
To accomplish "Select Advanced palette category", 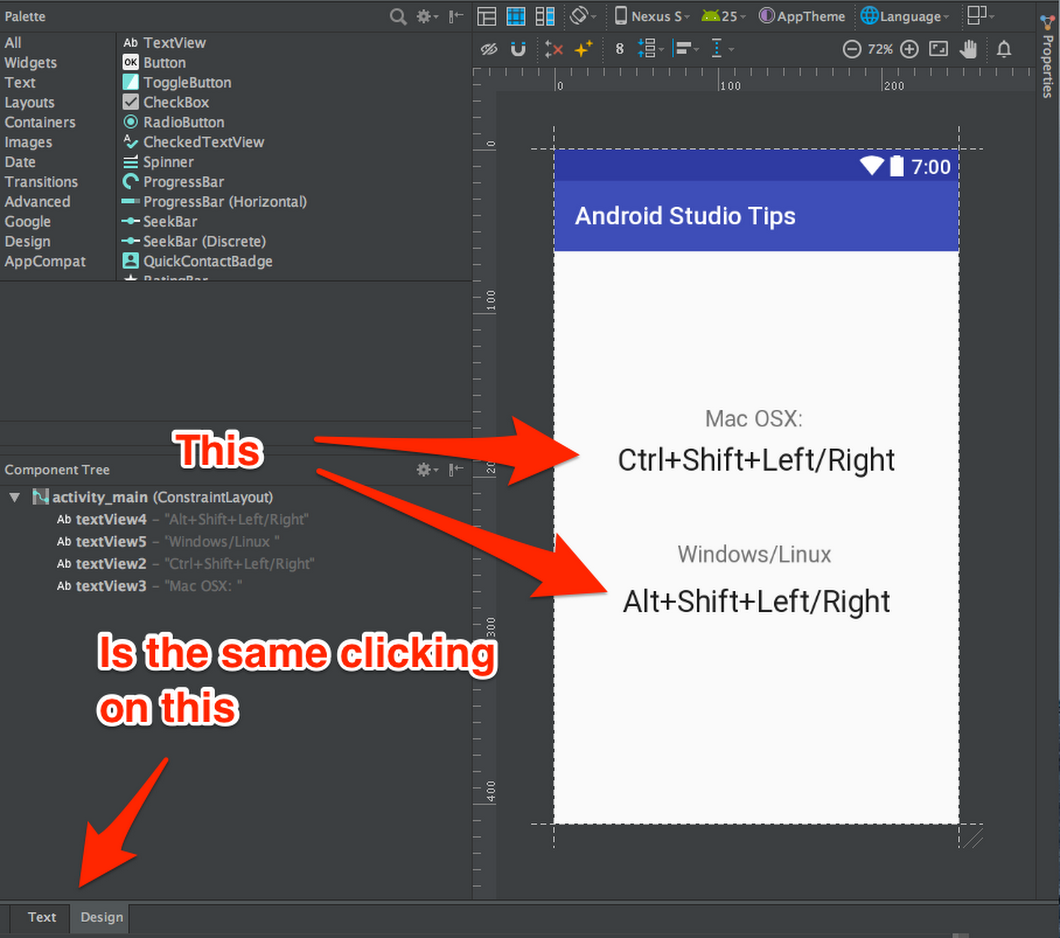I will point(37,201).
